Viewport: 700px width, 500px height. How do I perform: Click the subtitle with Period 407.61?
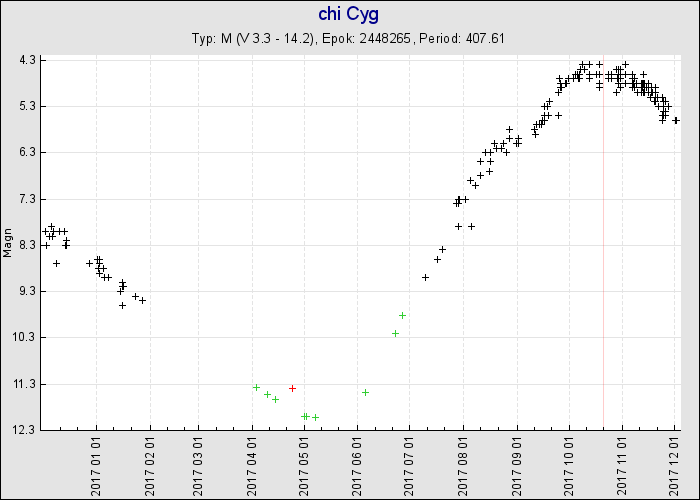tap(348, 39)
